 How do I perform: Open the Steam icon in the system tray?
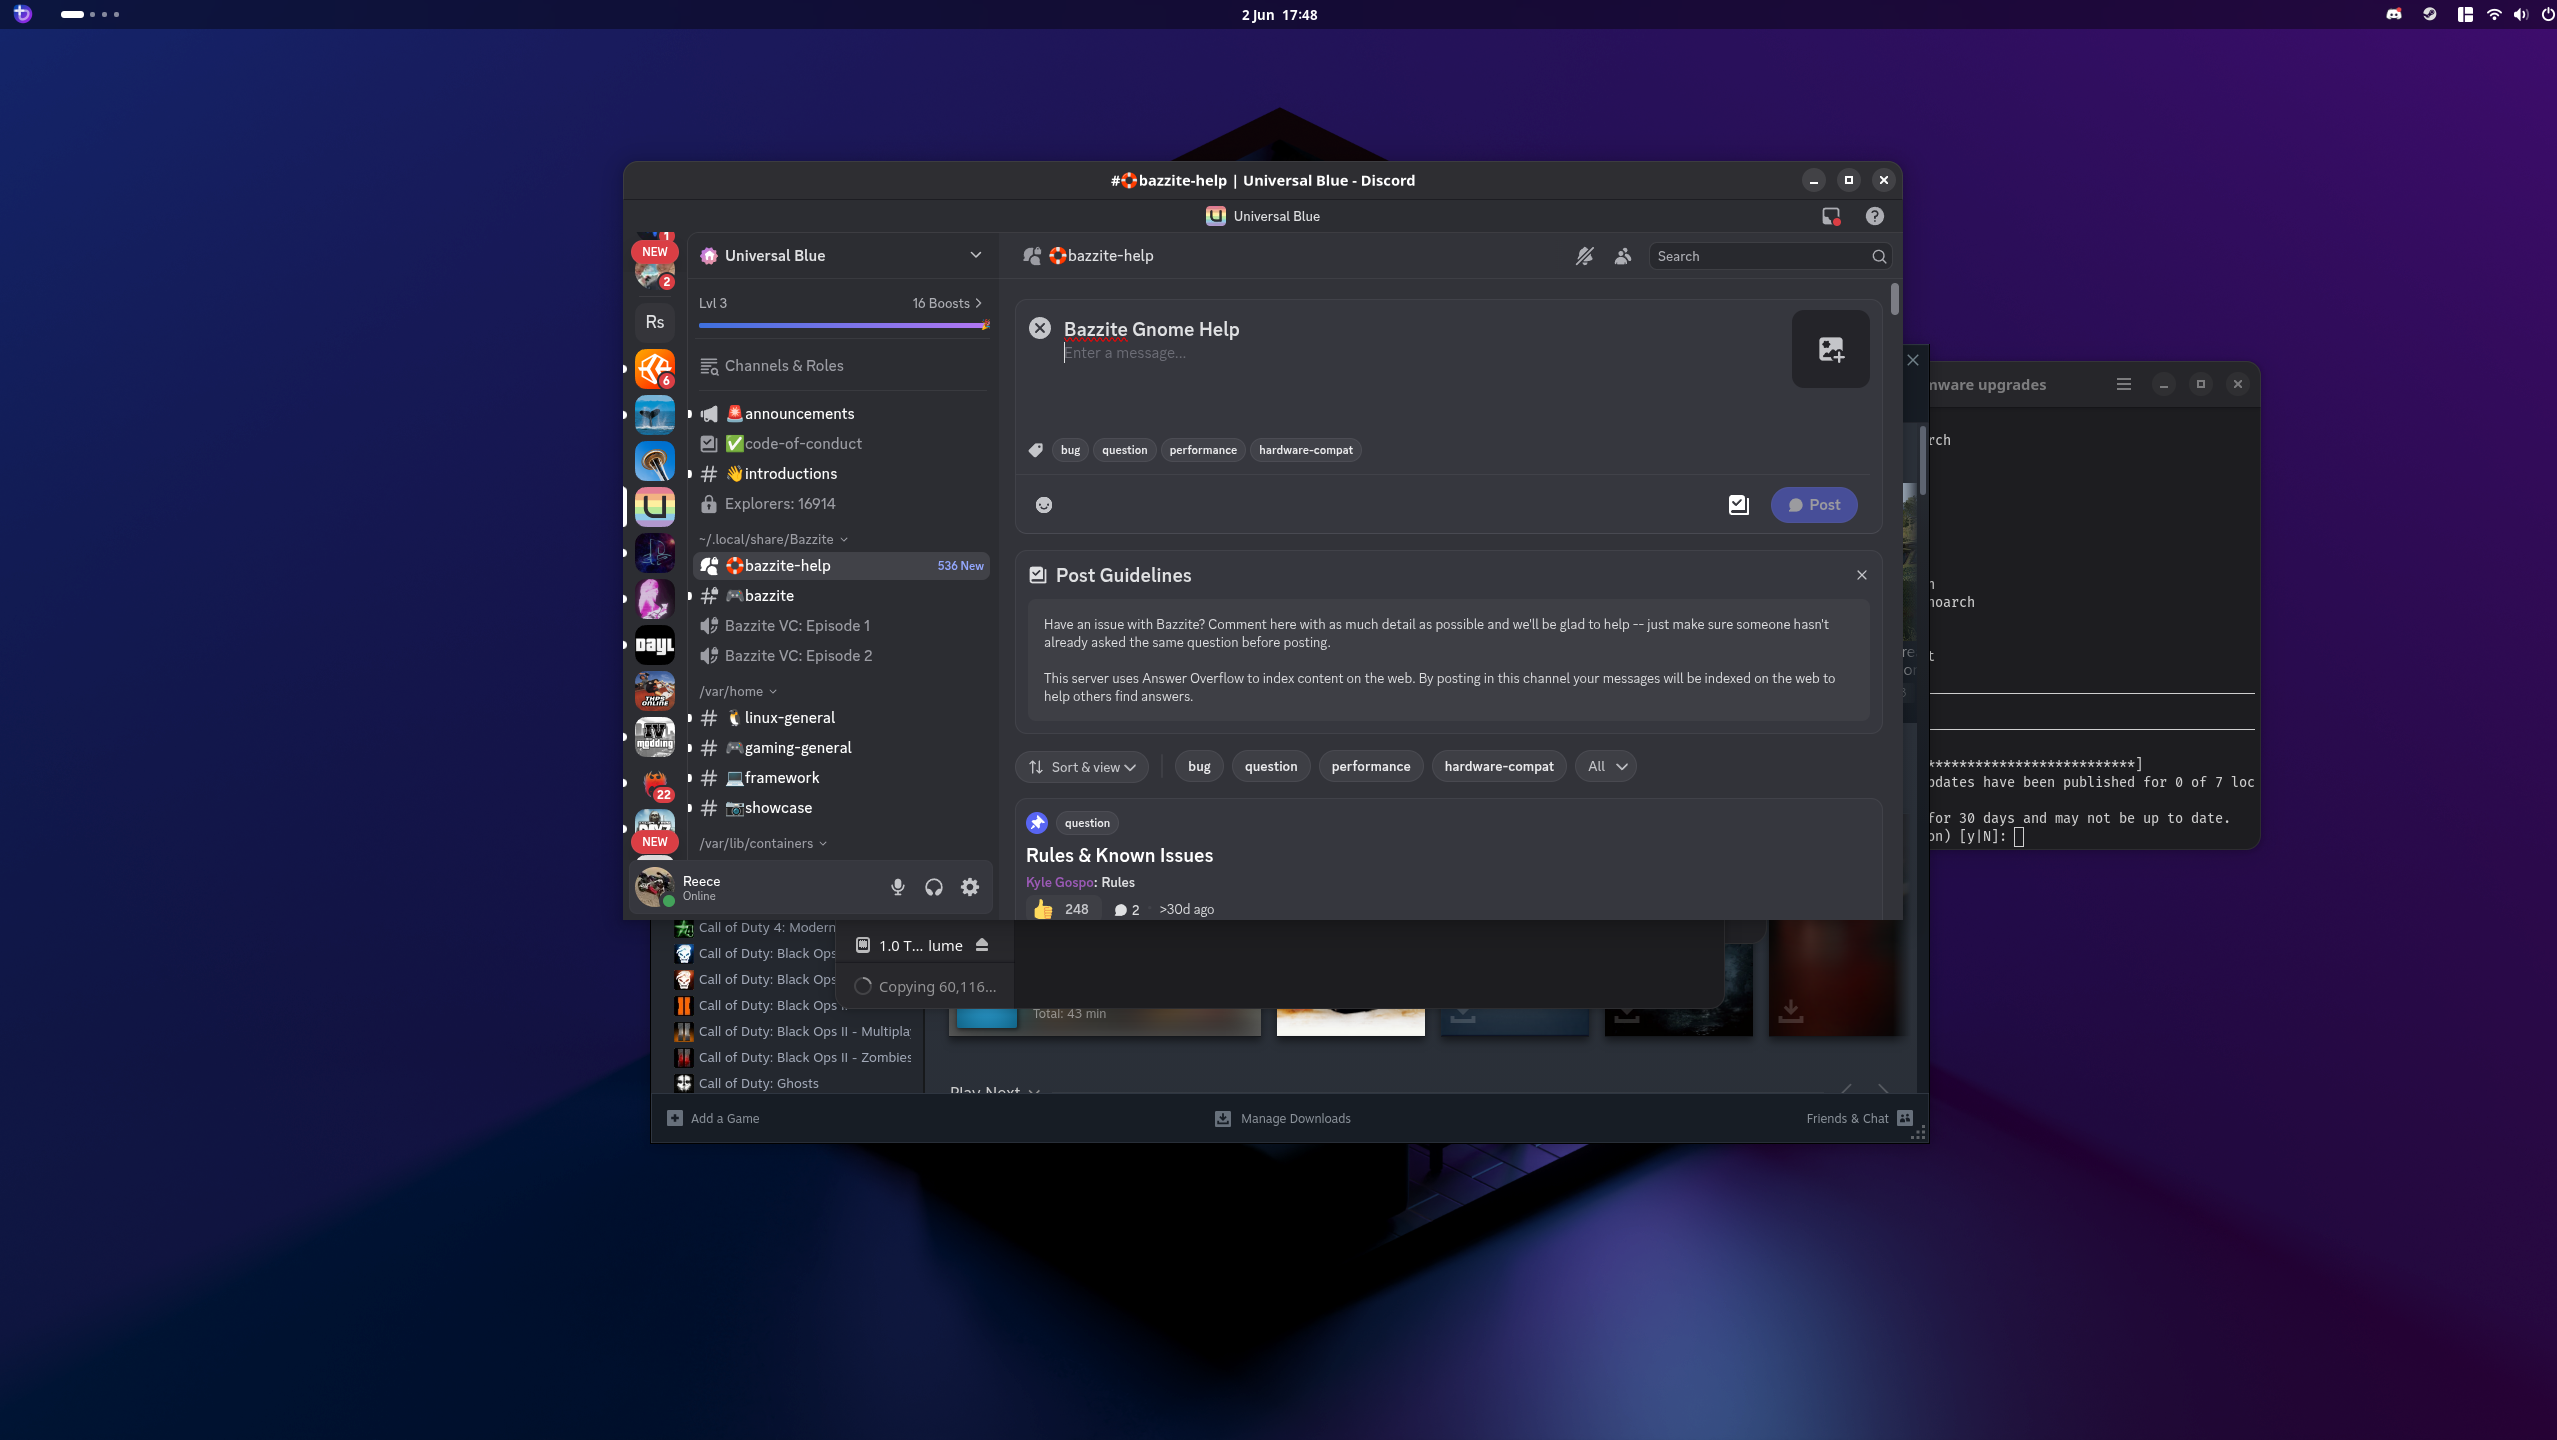pyautogui.click(x=2429, y=14)
